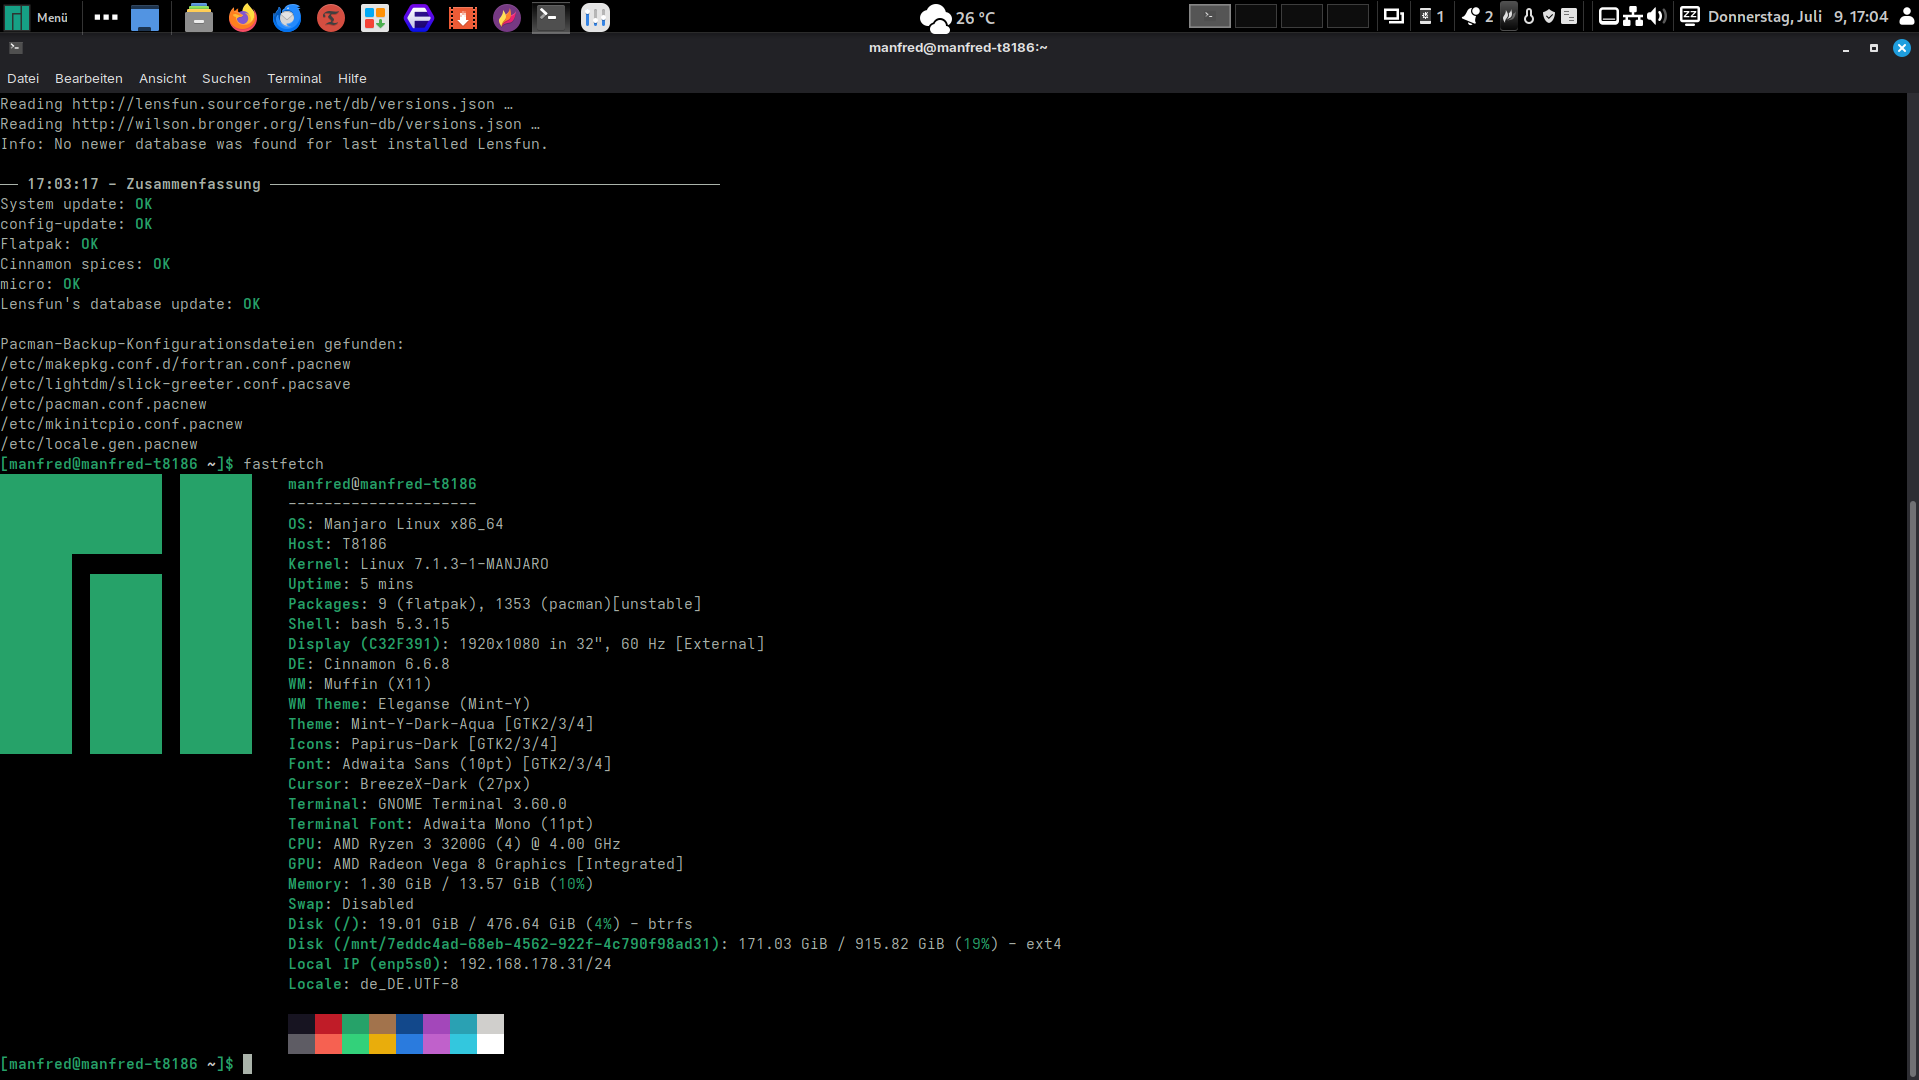Switch to the third workspace

click(1301, 16)
